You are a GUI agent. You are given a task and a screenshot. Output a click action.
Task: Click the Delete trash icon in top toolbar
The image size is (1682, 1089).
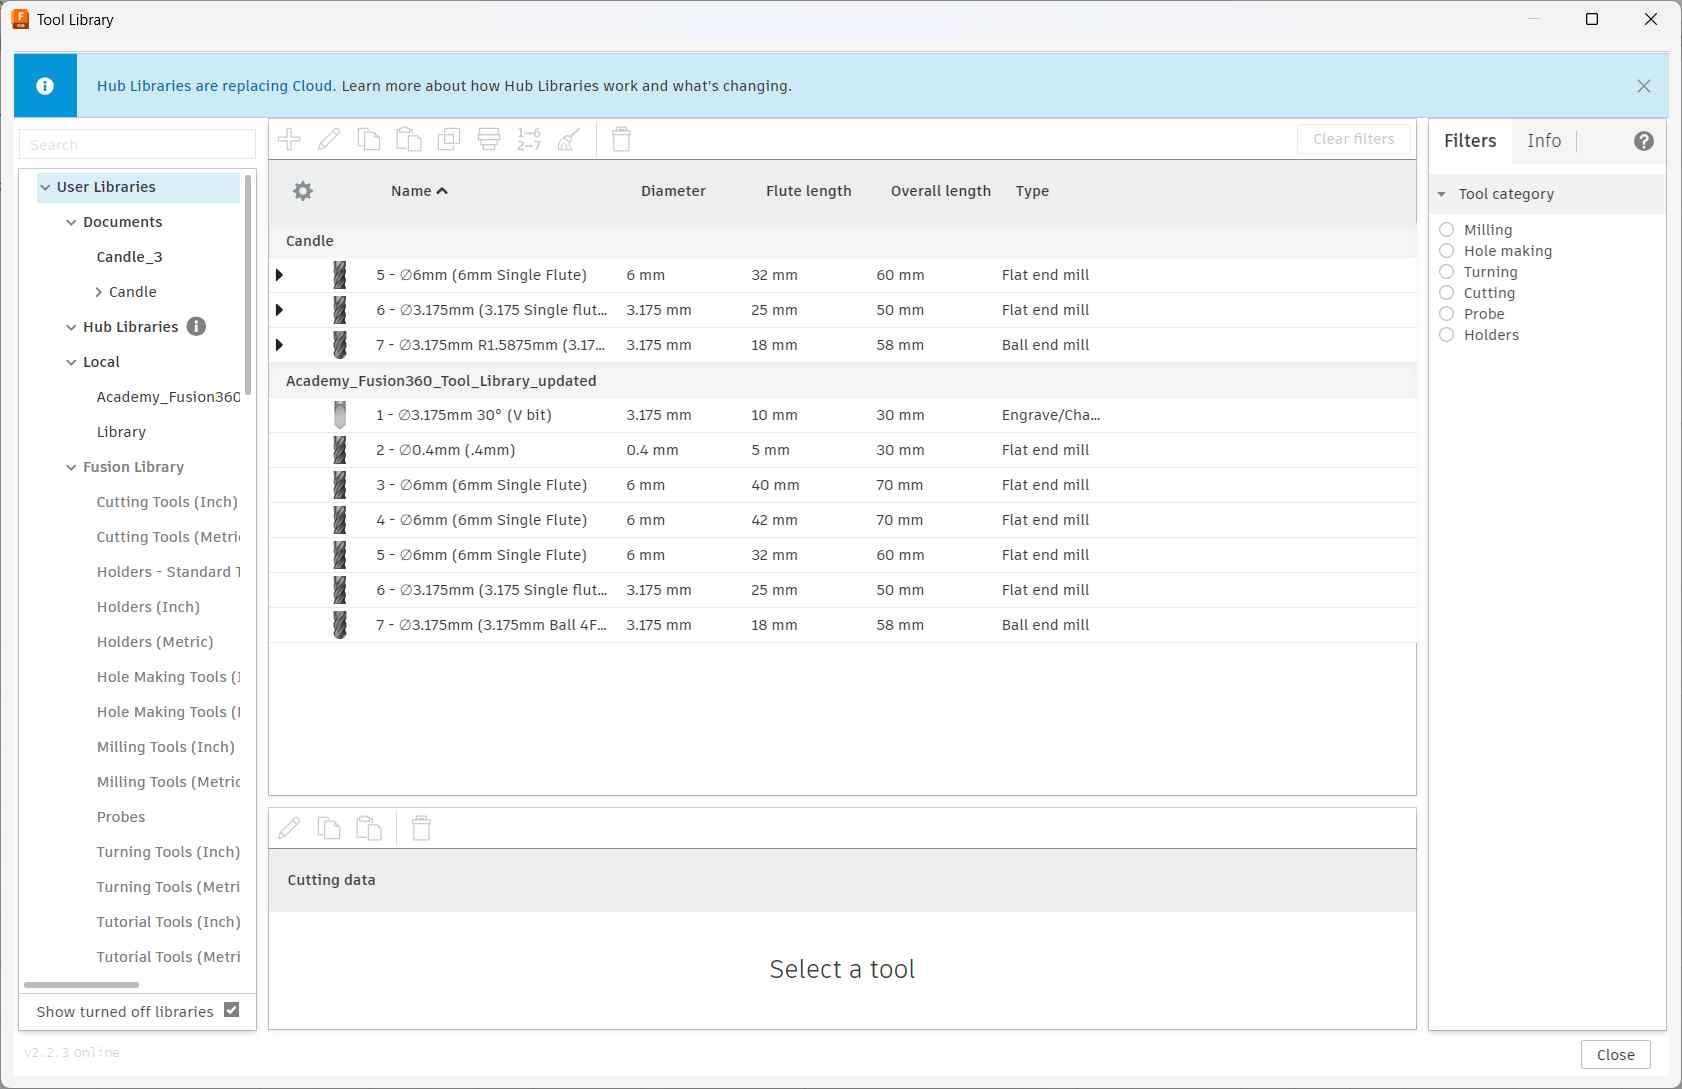[621, 139]
